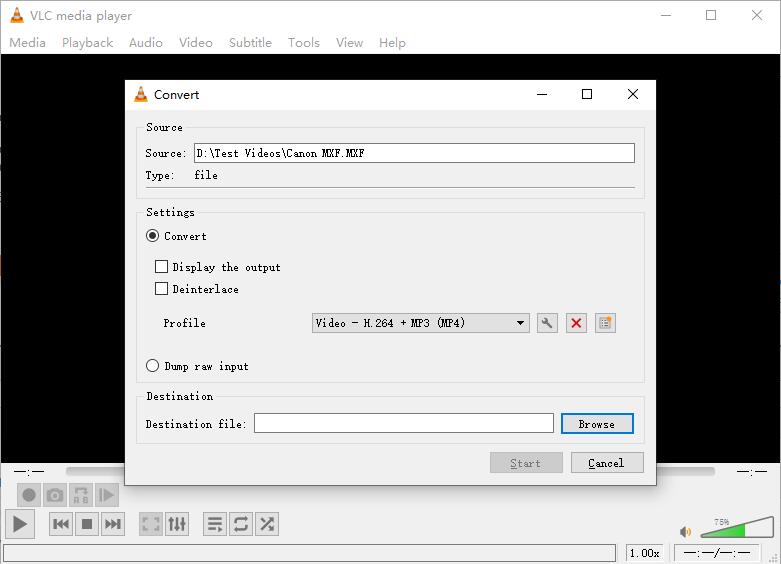Toggle the playlist view icon

click(215, 524)
